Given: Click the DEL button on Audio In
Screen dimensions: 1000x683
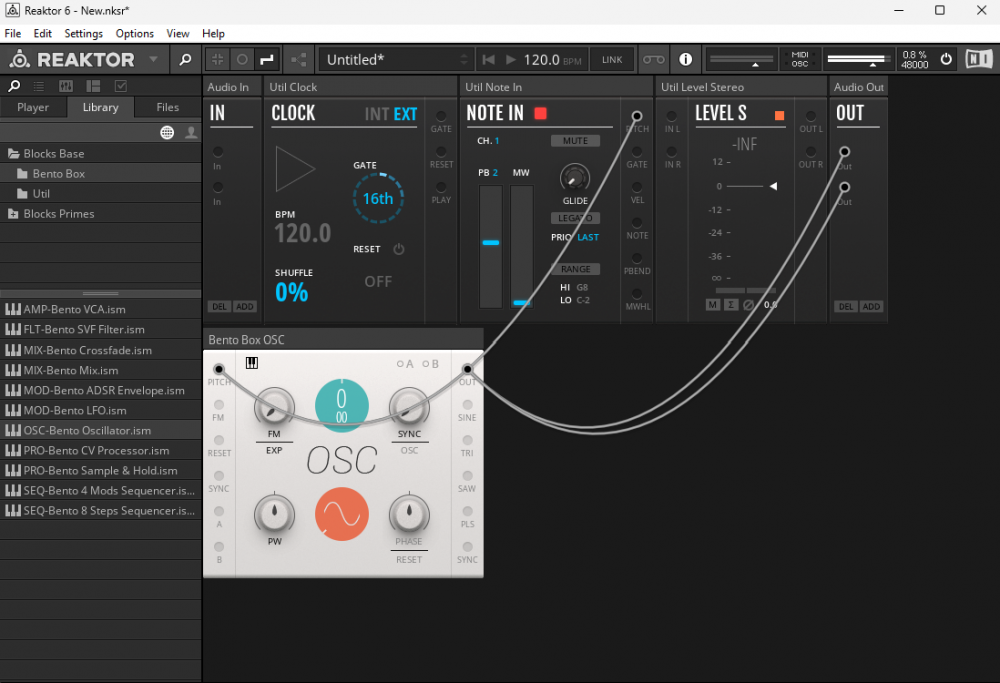Looking at the screenshot, I should pos(219,307).
